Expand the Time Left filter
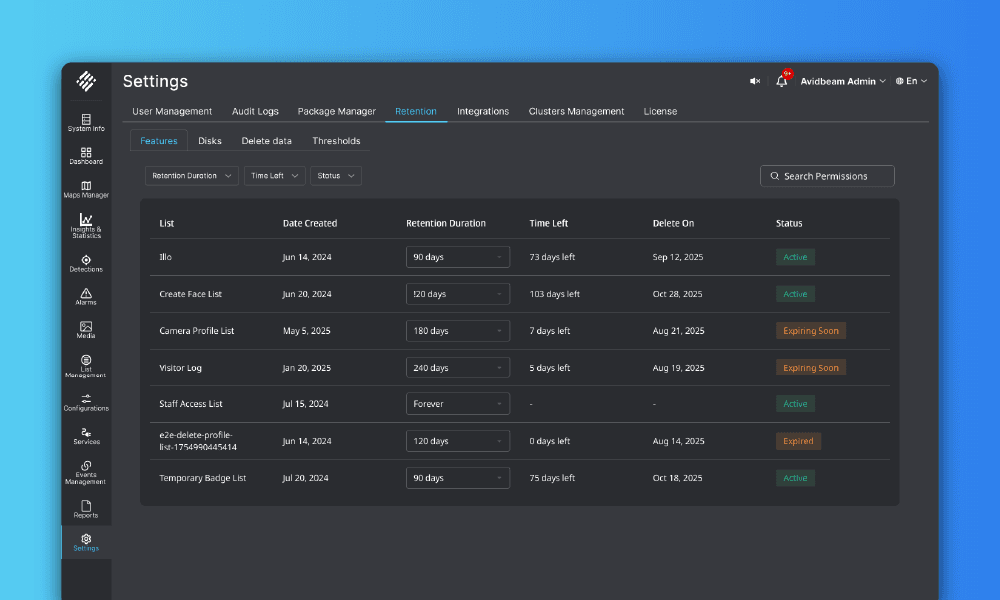 (x=274, y=175)
